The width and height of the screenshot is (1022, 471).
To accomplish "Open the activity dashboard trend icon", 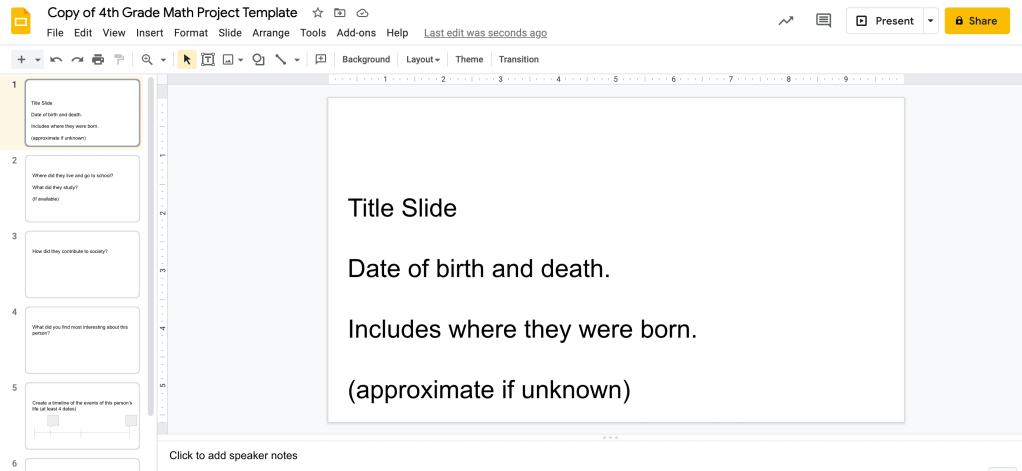I will 786,21.
